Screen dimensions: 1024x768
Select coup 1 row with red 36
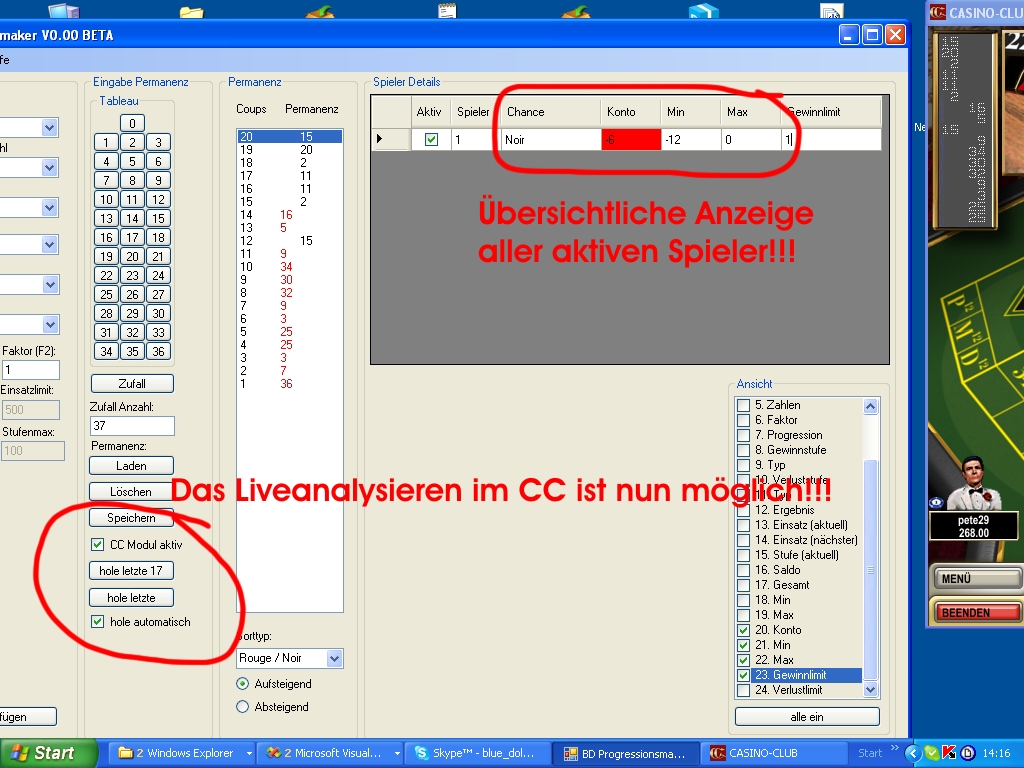(x=289, y=384)
